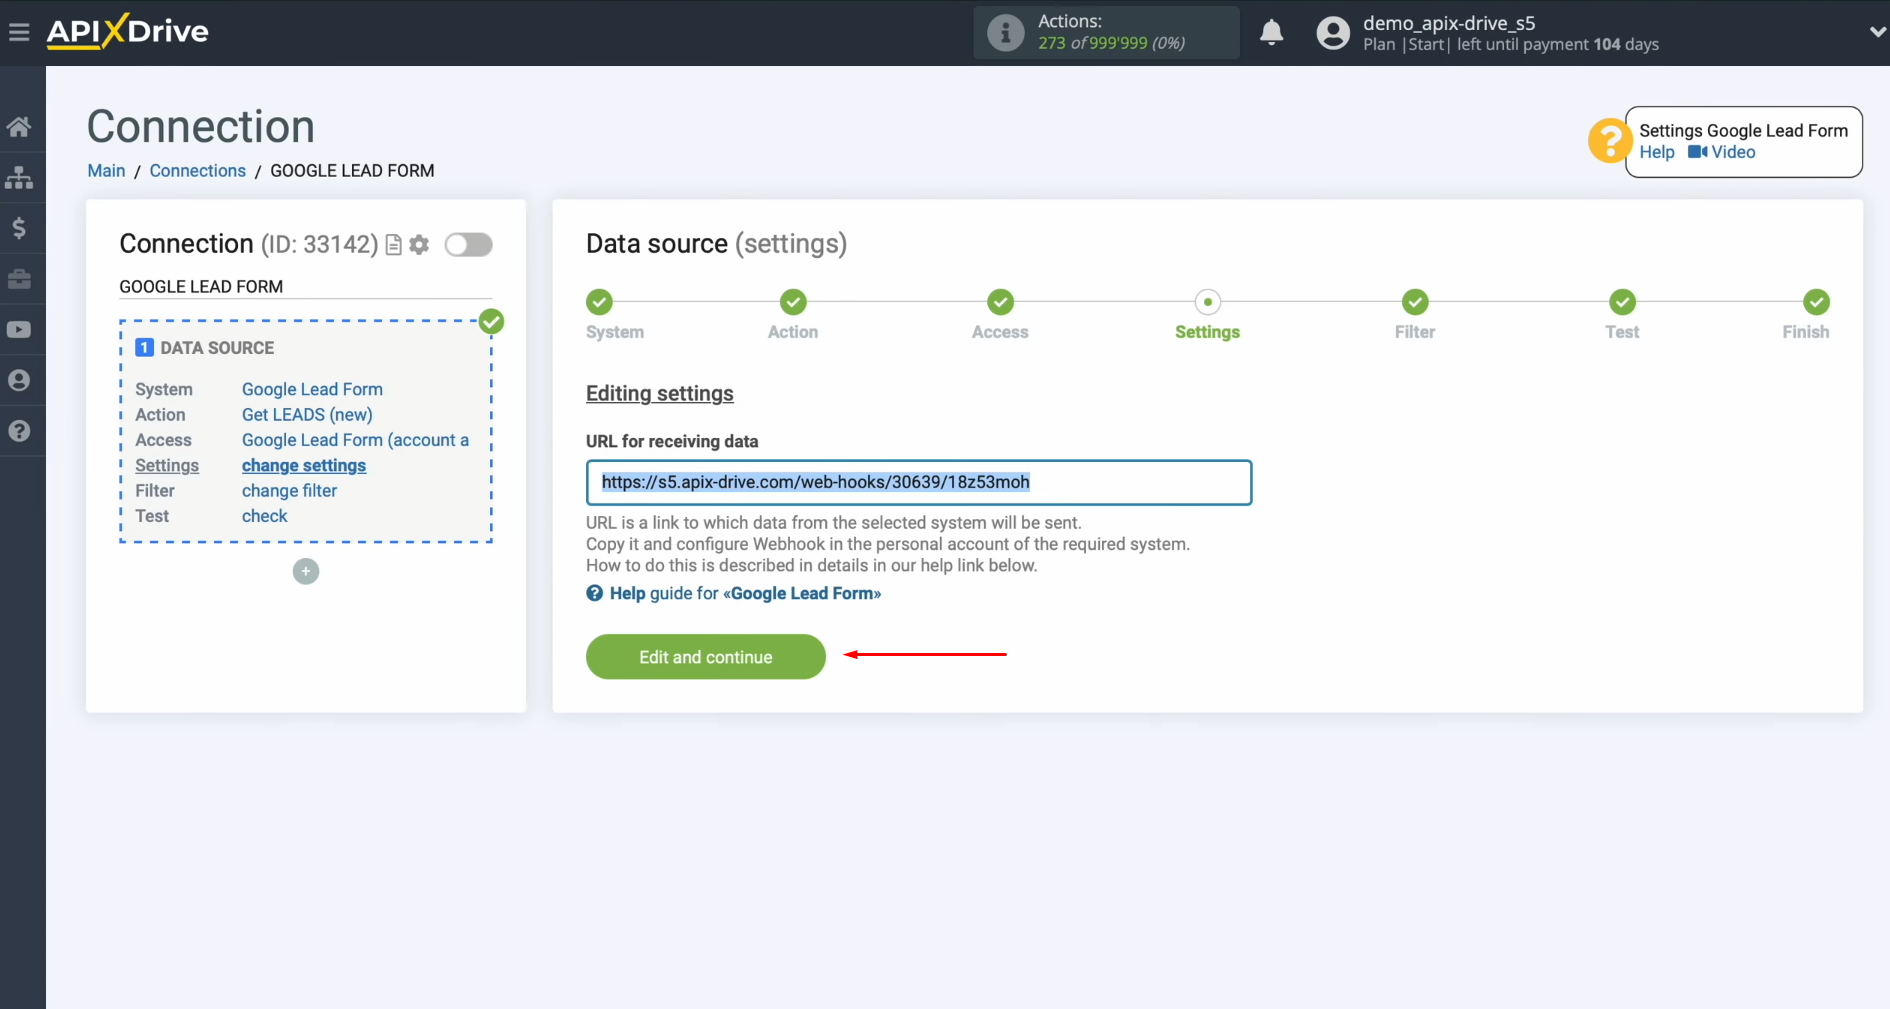The image size is (1890, 1009).
Task: Go to Main via the breadcrumb
Action: coord(106,170)
